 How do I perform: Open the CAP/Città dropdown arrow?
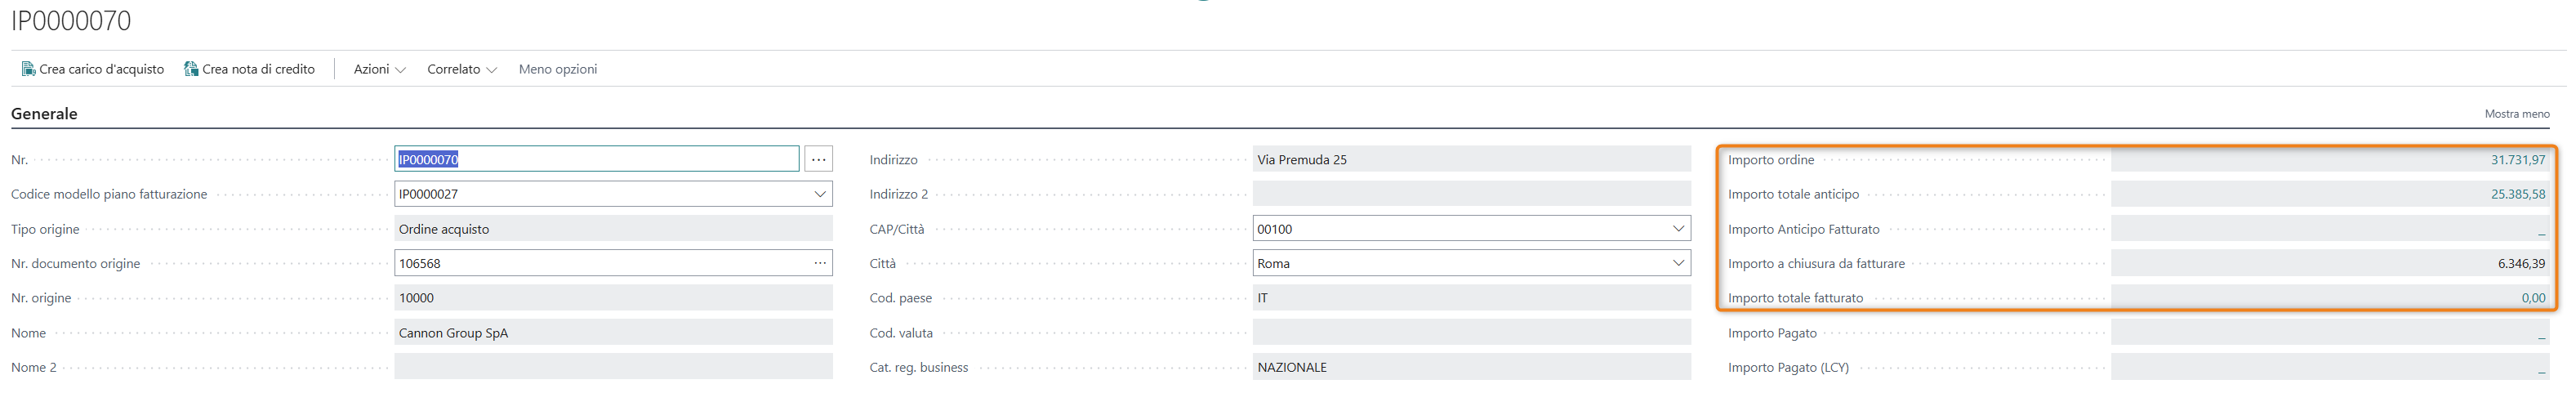click(1678, 229)
